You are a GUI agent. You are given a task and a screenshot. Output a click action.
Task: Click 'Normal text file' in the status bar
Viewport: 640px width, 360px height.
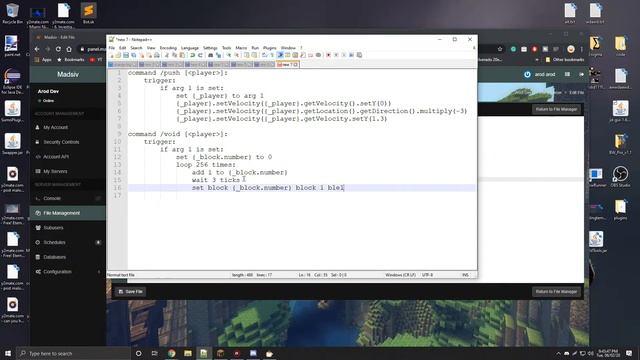tap(121, 275)
